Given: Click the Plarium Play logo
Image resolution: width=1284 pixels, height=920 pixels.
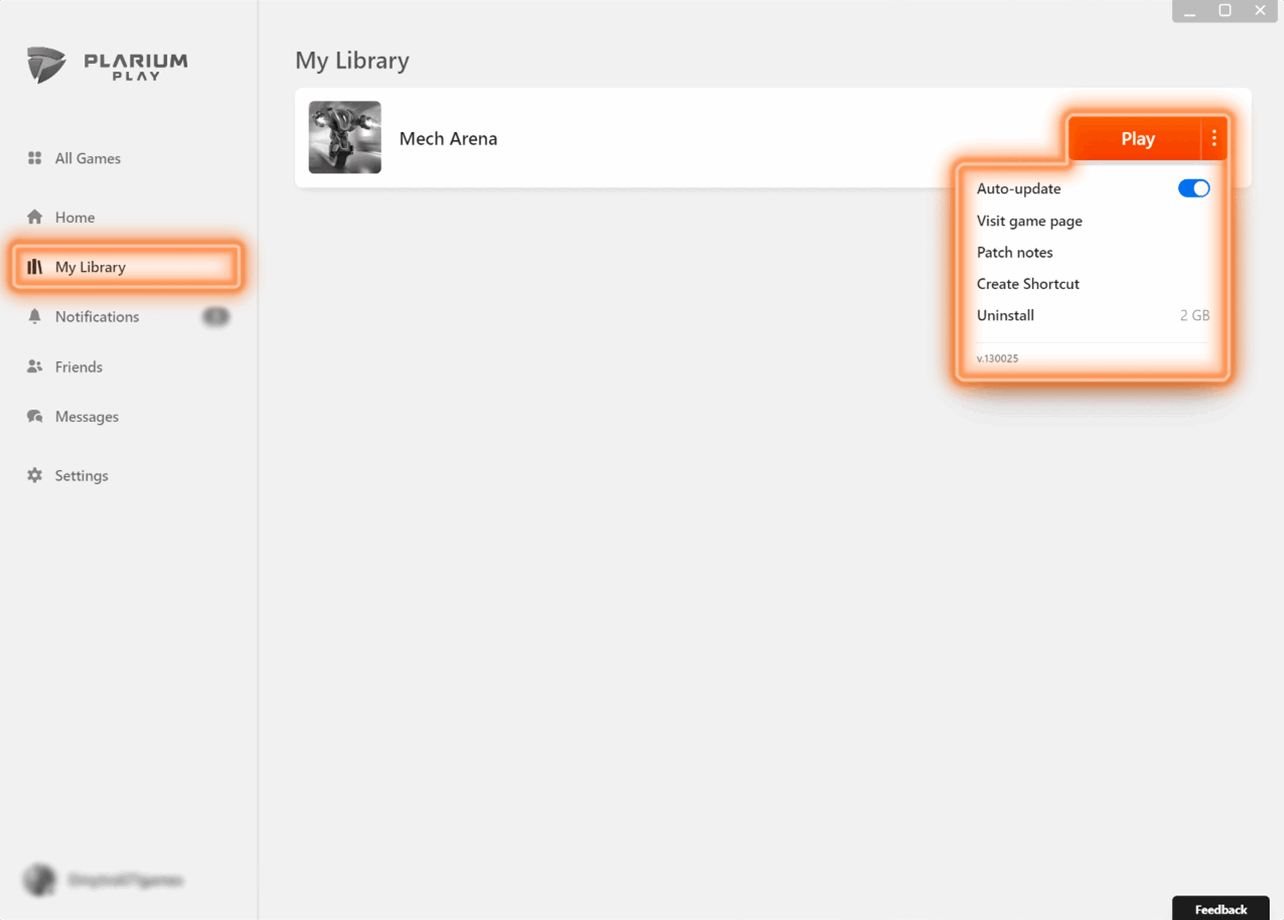Looking at the screenshot, I should [107, 65].
